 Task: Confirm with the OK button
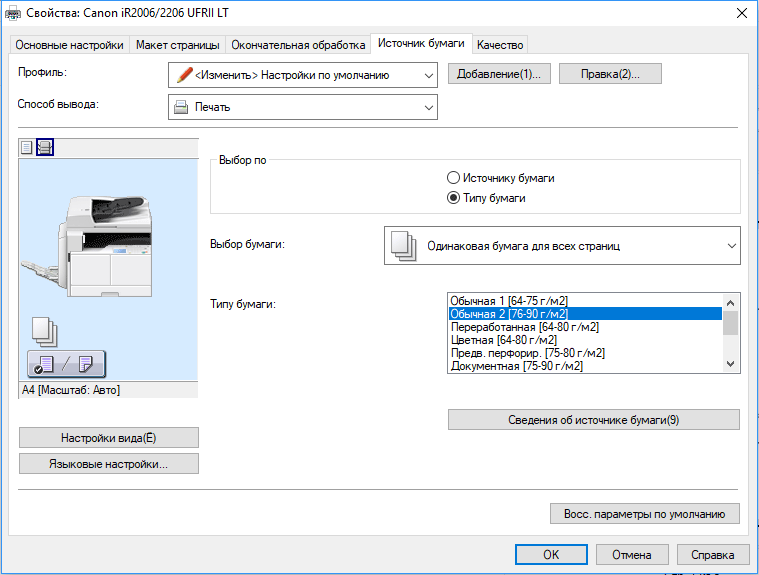551,554
